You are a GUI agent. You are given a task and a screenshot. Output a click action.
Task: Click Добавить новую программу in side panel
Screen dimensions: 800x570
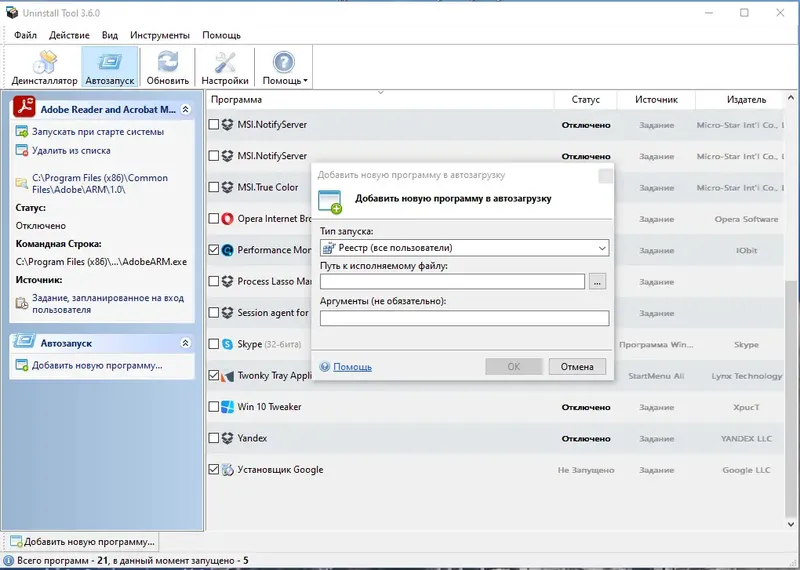point(97,365)
